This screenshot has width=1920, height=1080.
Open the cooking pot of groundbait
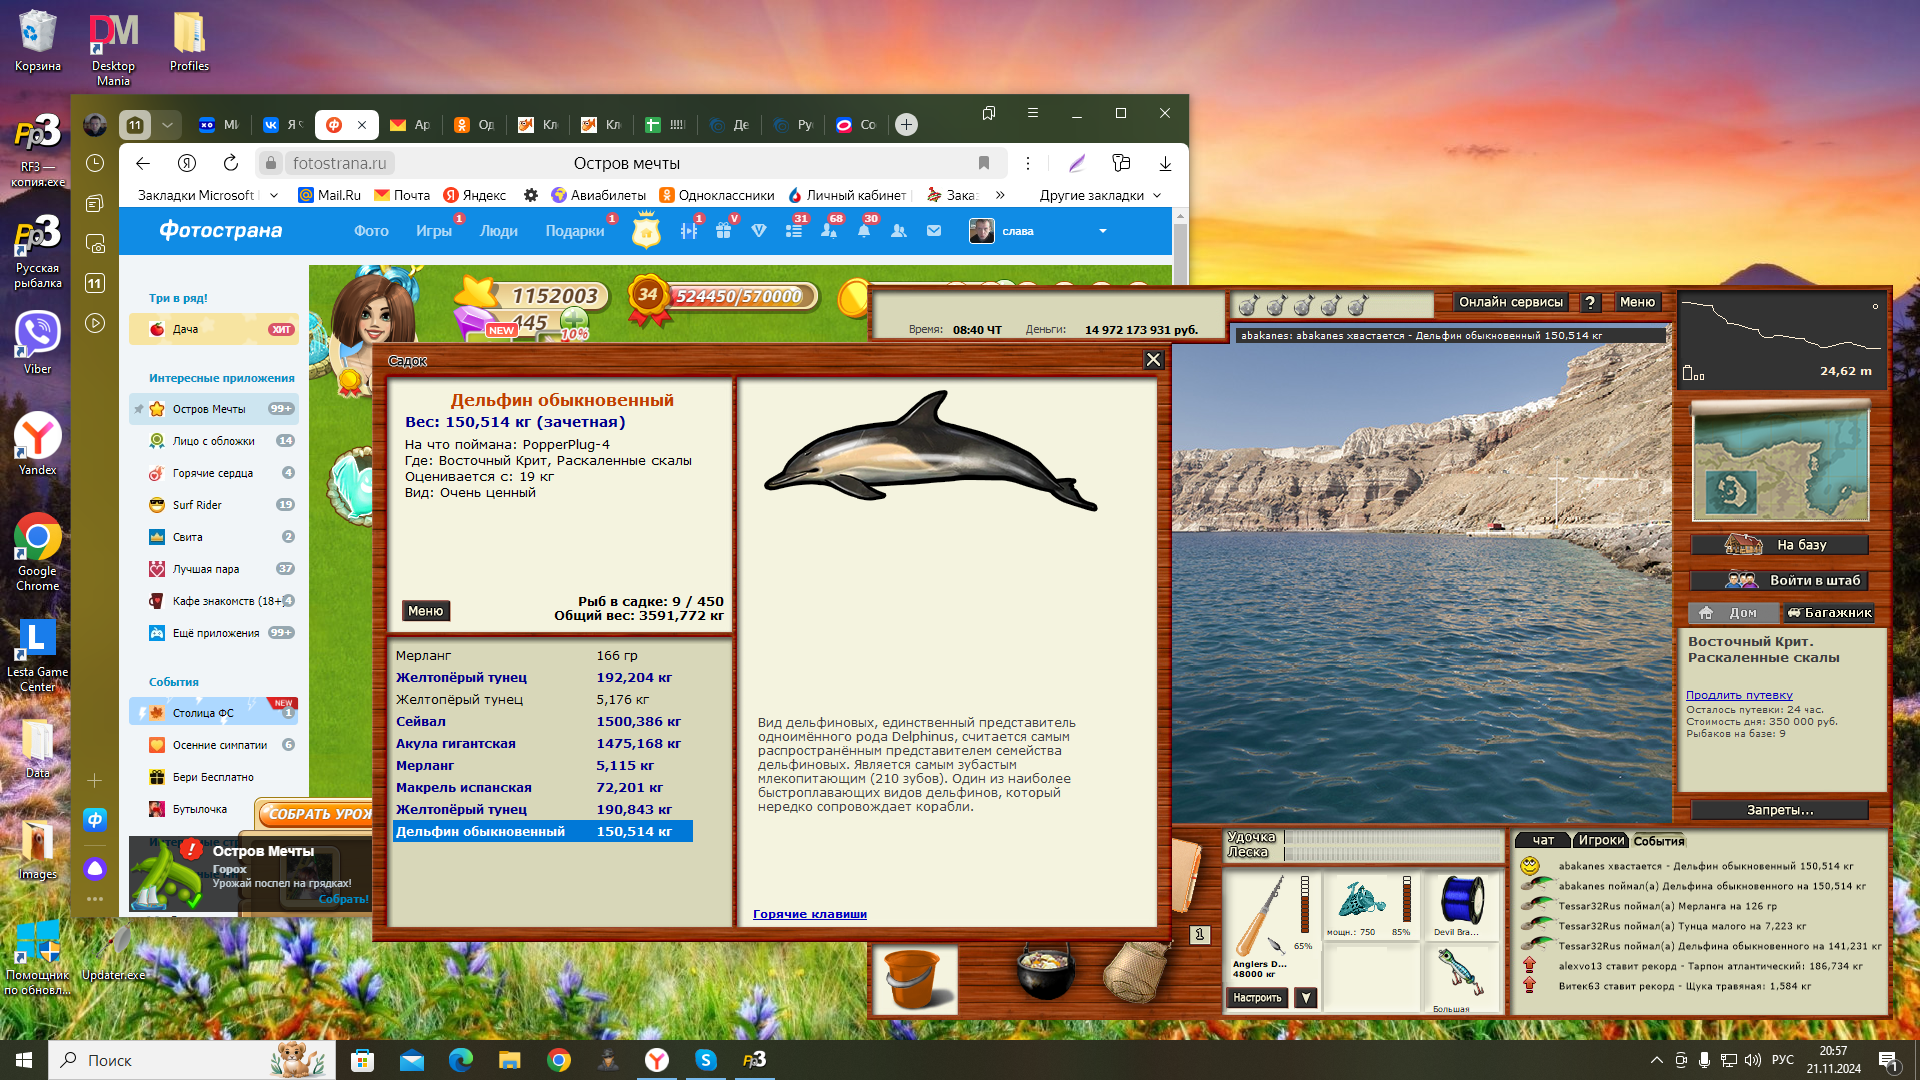(1045, 972)
